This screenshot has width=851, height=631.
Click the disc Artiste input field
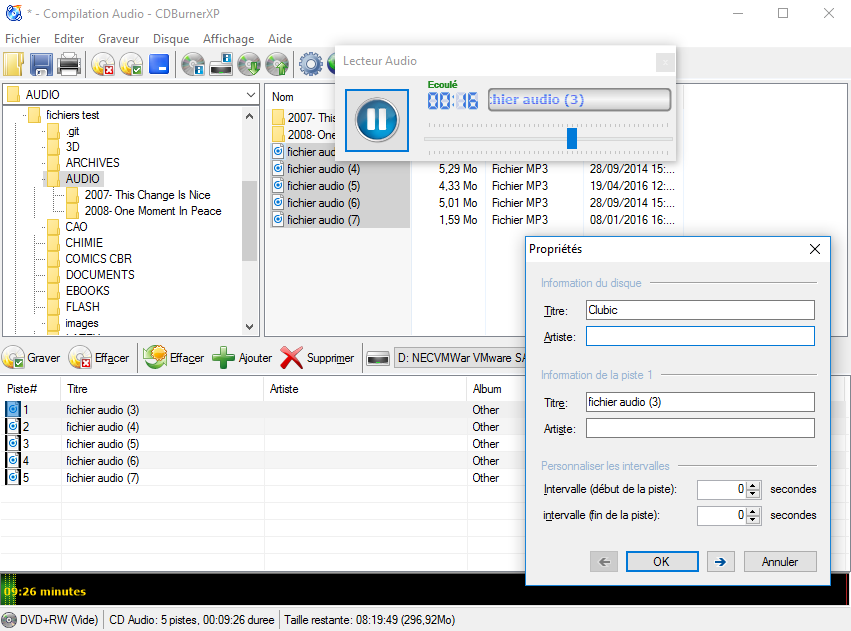[x=700, y=336]
